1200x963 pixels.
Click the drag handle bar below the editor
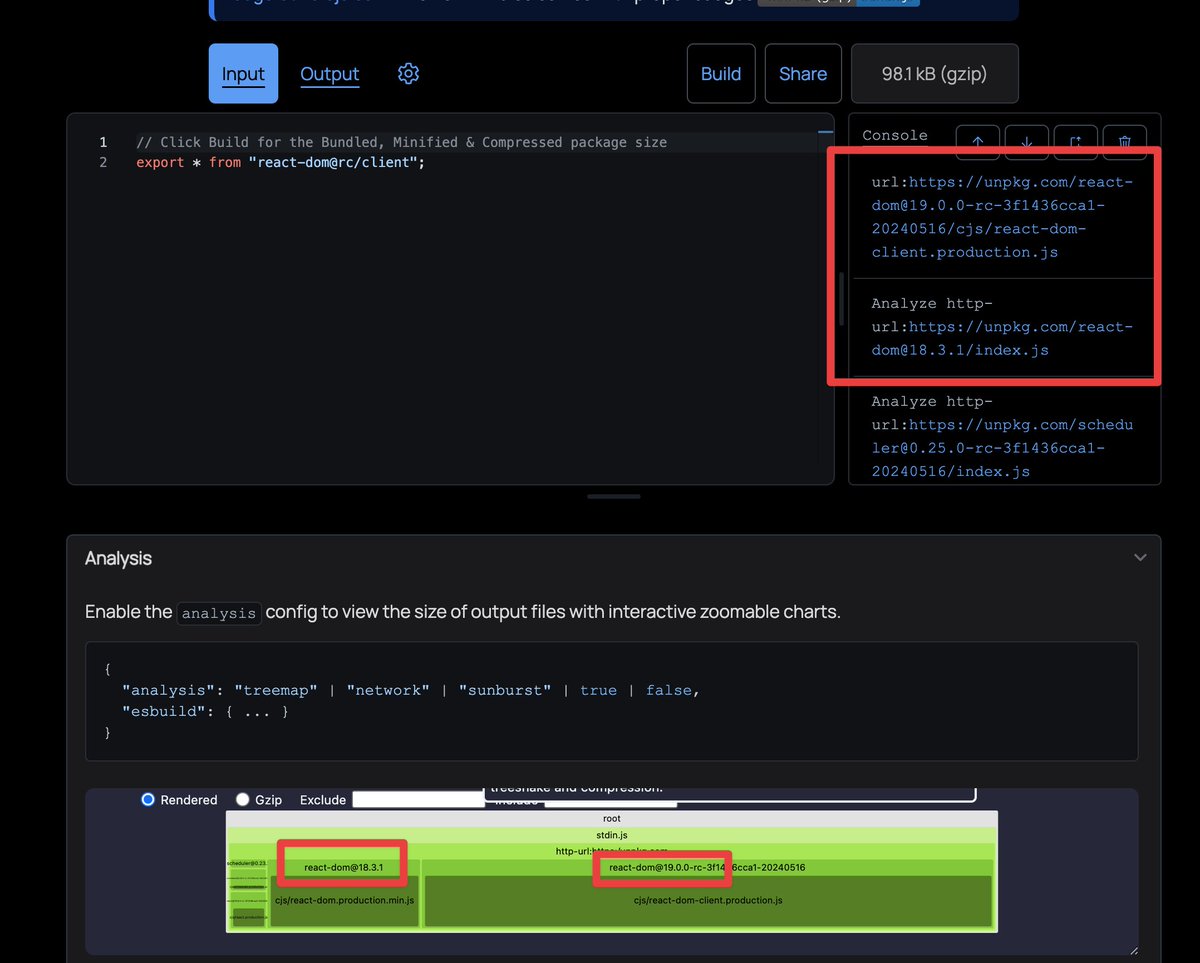(613, 496)
